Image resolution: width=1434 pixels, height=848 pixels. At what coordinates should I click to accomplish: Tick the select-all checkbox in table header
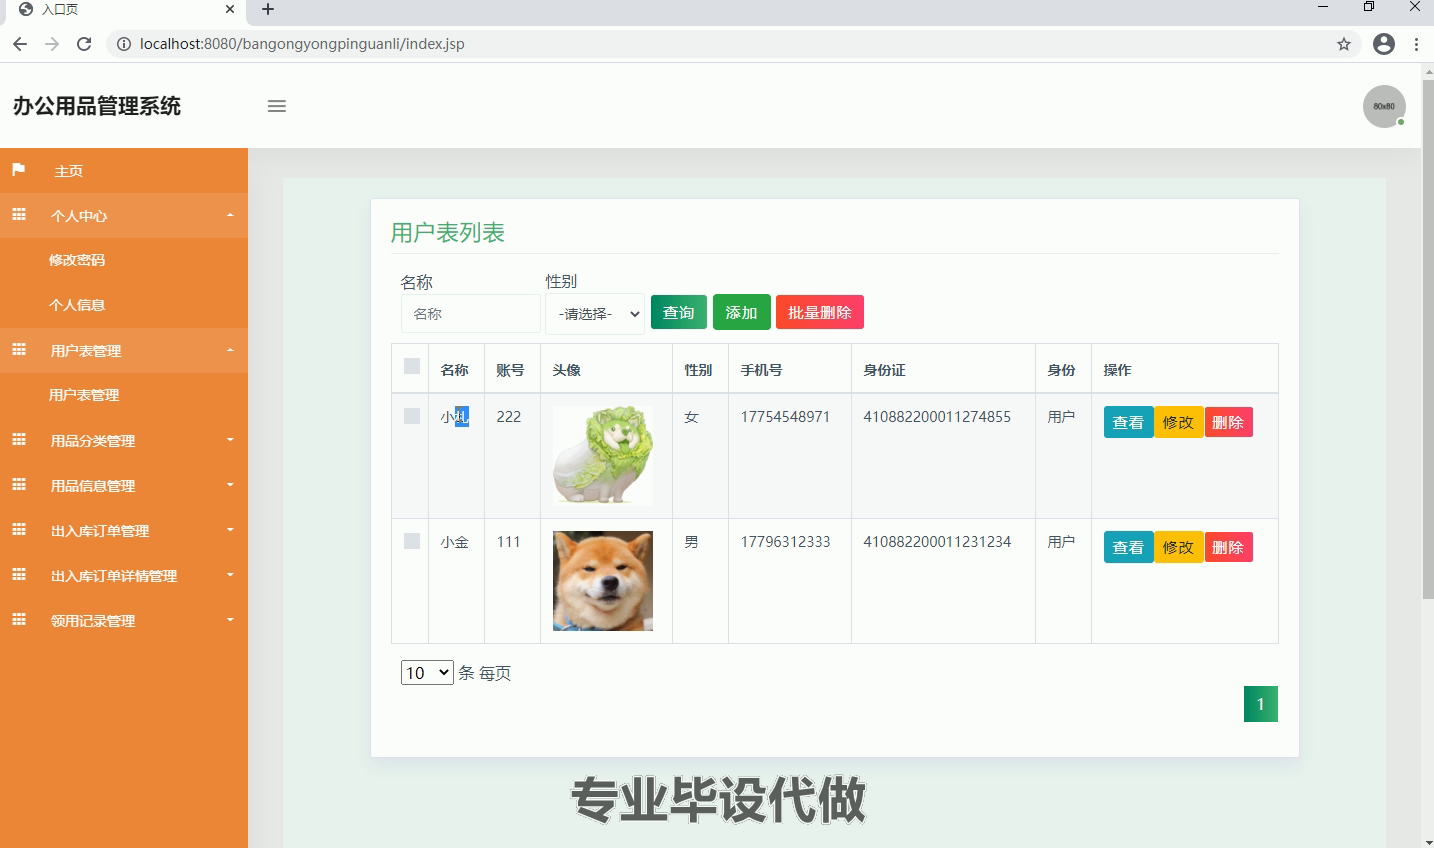pos(412,366)
